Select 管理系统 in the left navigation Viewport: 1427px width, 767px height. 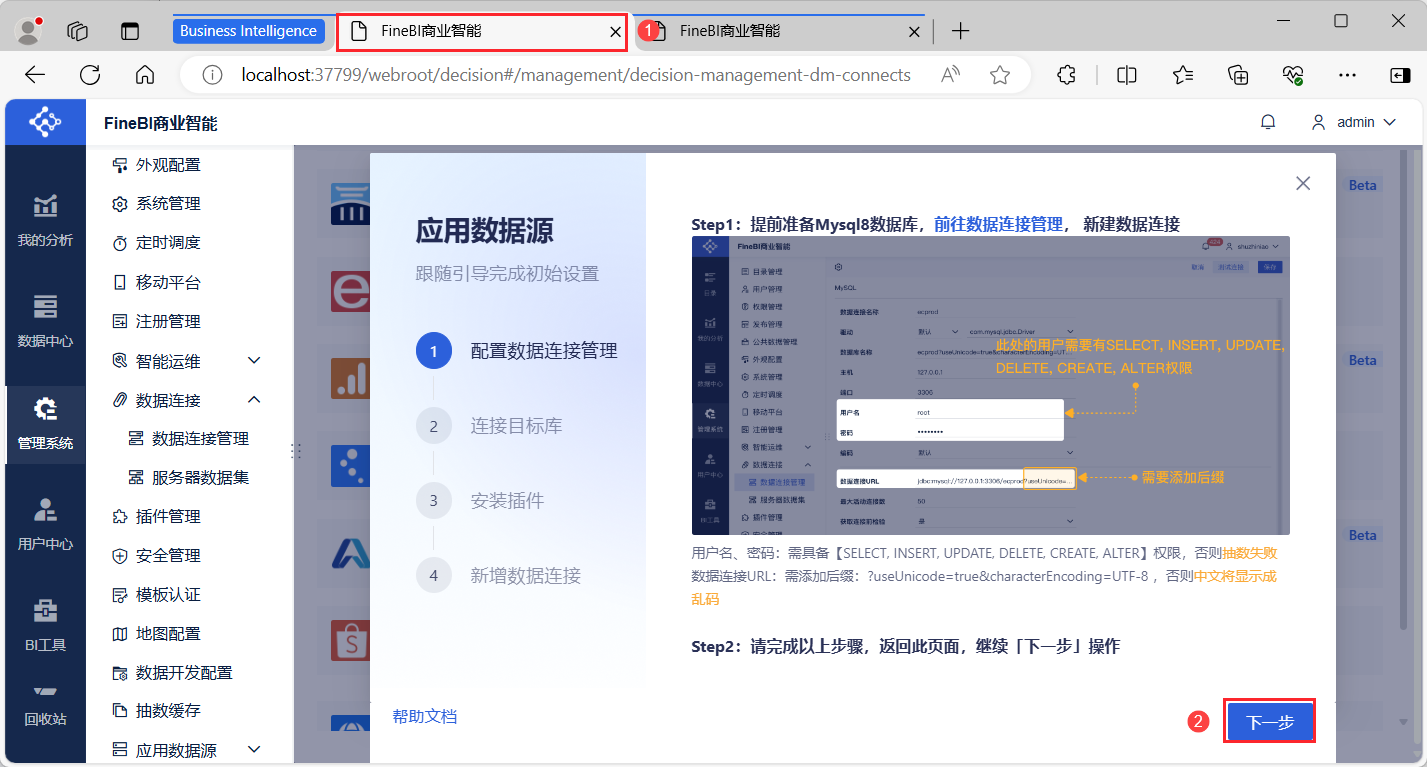coord(45,424)
